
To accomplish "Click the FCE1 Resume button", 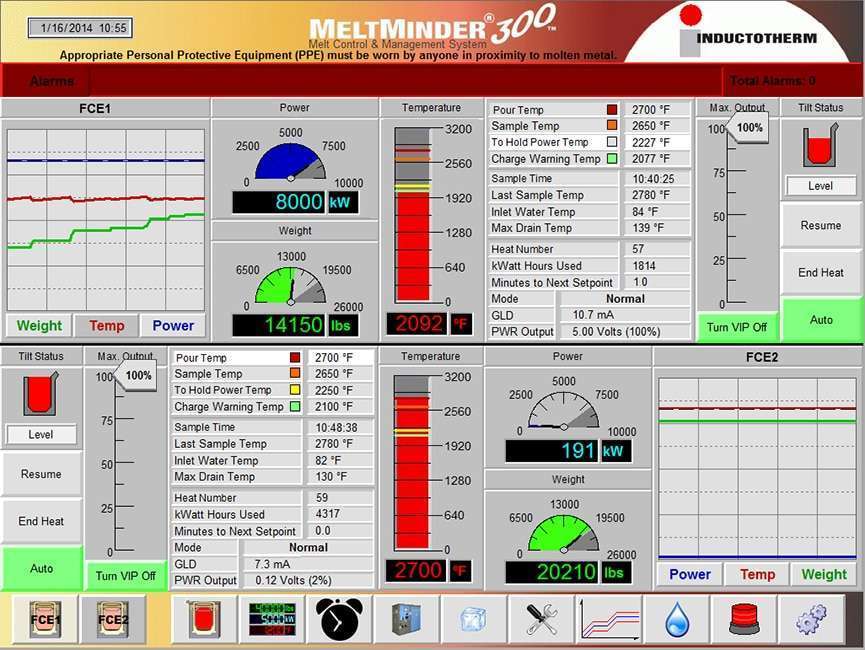I will tap(821, 225).
